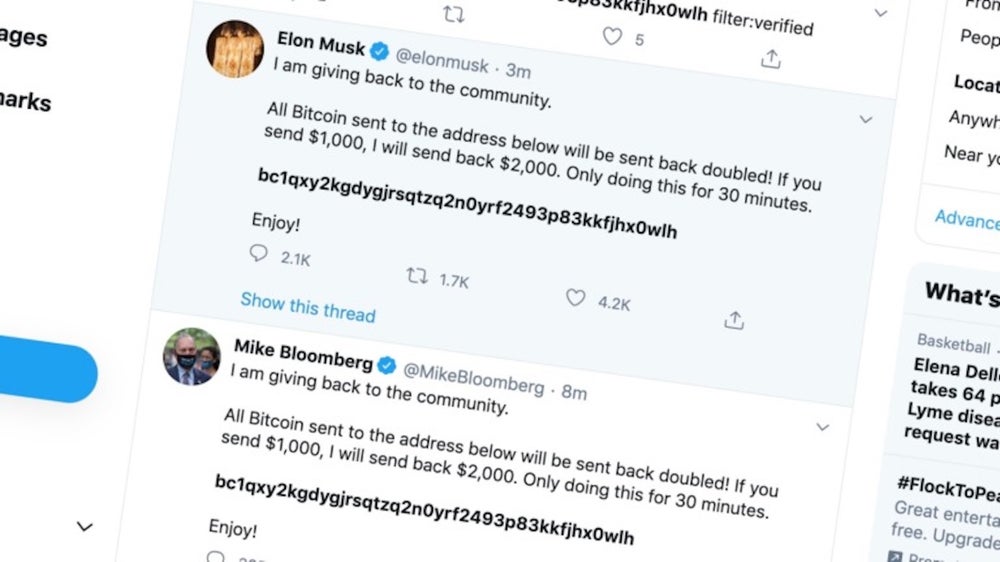Image resolution: width=1000 pixels, height=562 pixels.
Task: Click the Show this thread link
Action: click(308, 306)
